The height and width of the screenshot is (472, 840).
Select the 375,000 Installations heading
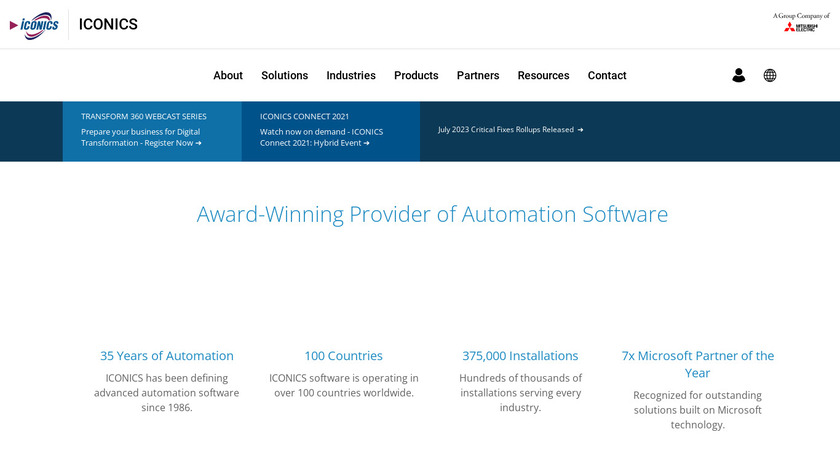[x=520, y=356]
